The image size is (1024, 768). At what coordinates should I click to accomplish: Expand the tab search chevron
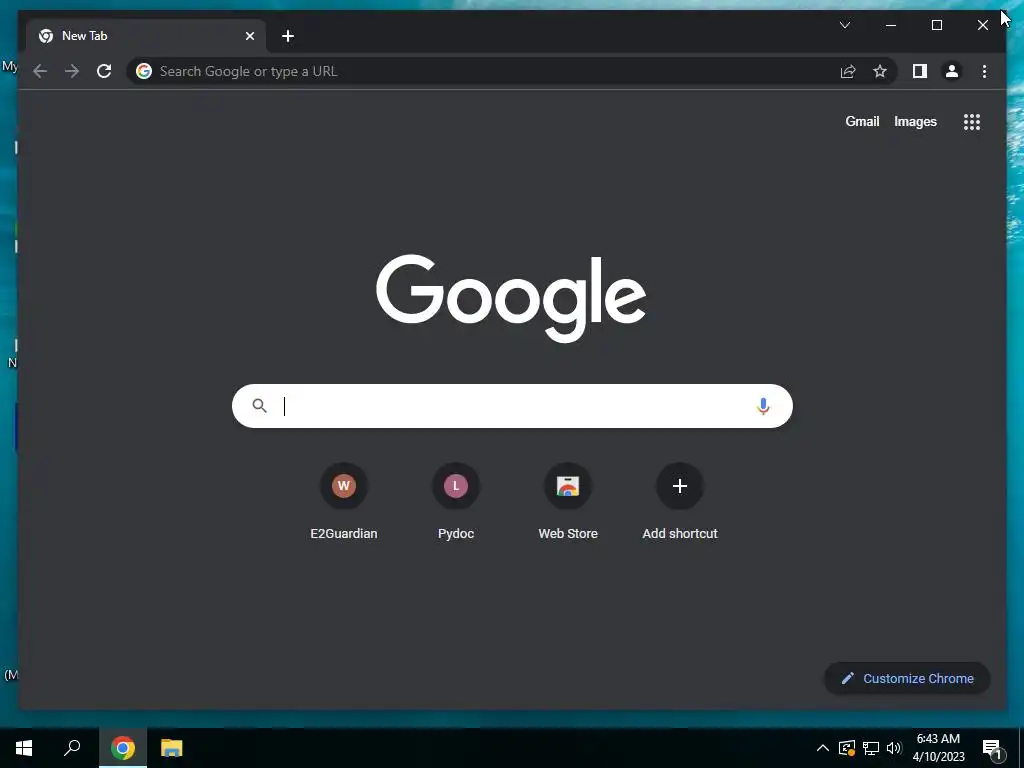[x=844, y=25]
